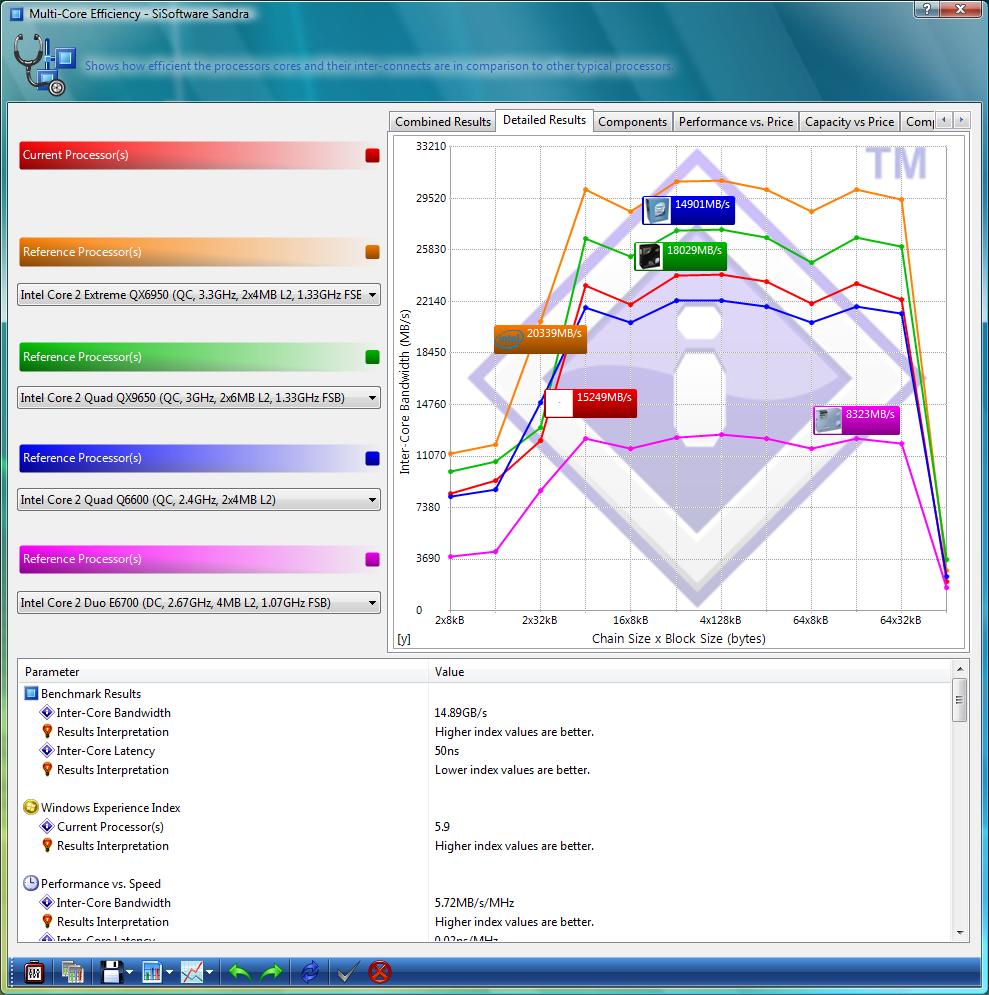Toggle the blue Reference Processor(s) checkbox
Image resolution: width=989 pixels, height=995 pixels.
tap(372, 458)
